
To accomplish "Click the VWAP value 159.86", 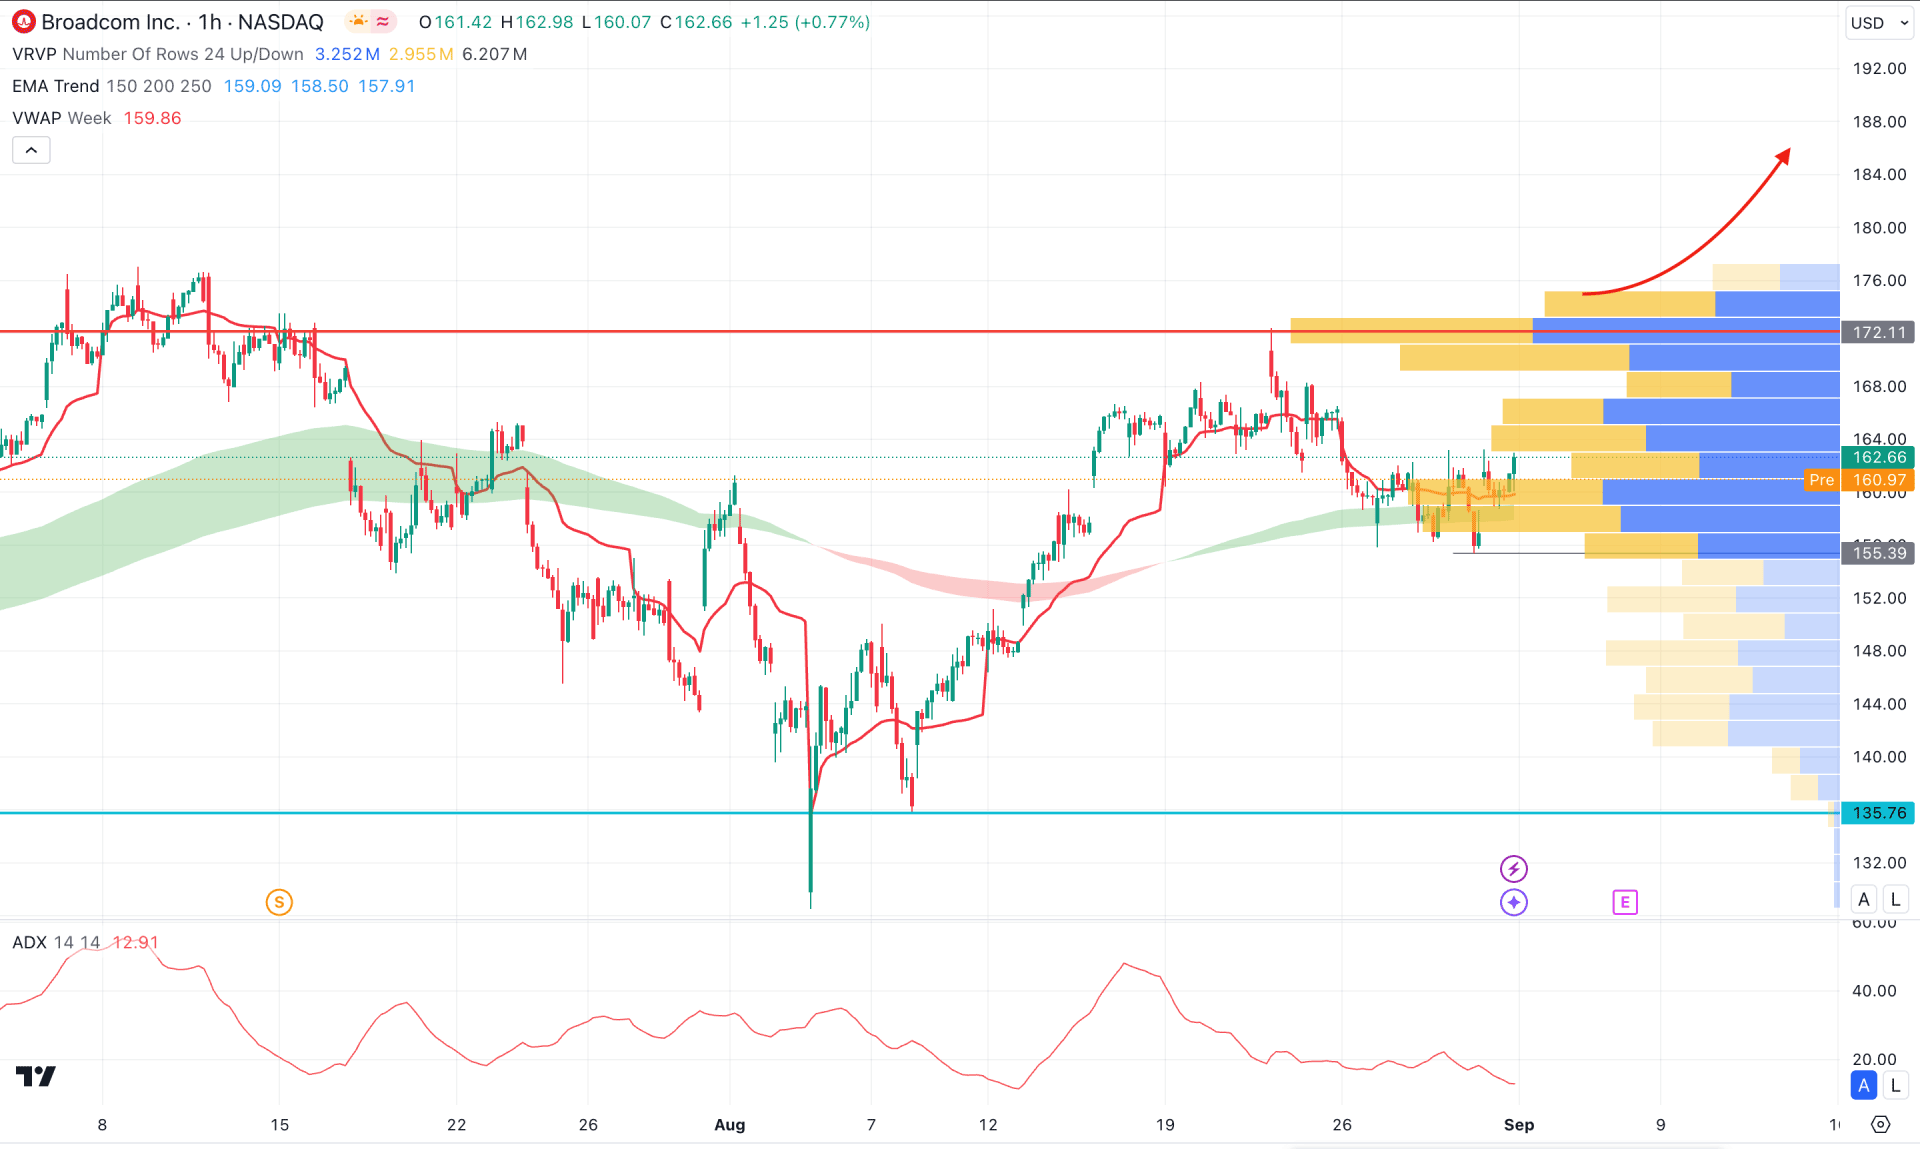I will [x=152, y=118].
